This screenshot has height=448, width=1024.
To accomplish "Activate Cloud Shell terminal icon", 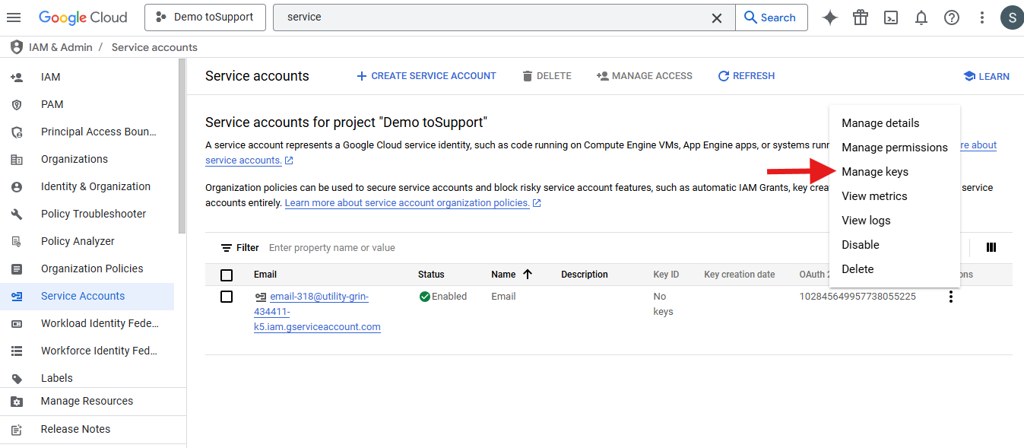I will (891, 17).
